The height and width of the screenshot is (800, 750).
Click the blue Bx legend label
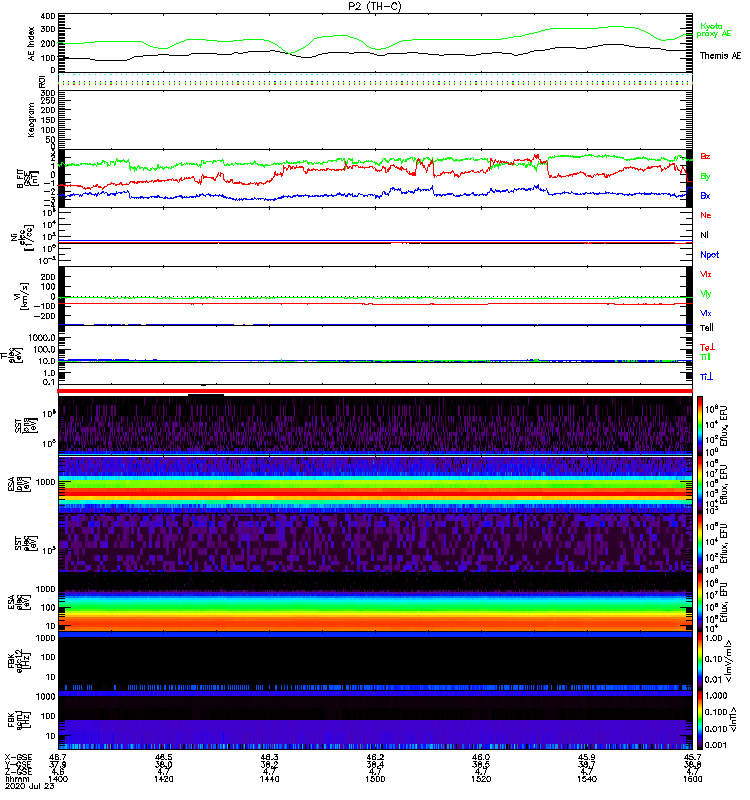(706, 196)
